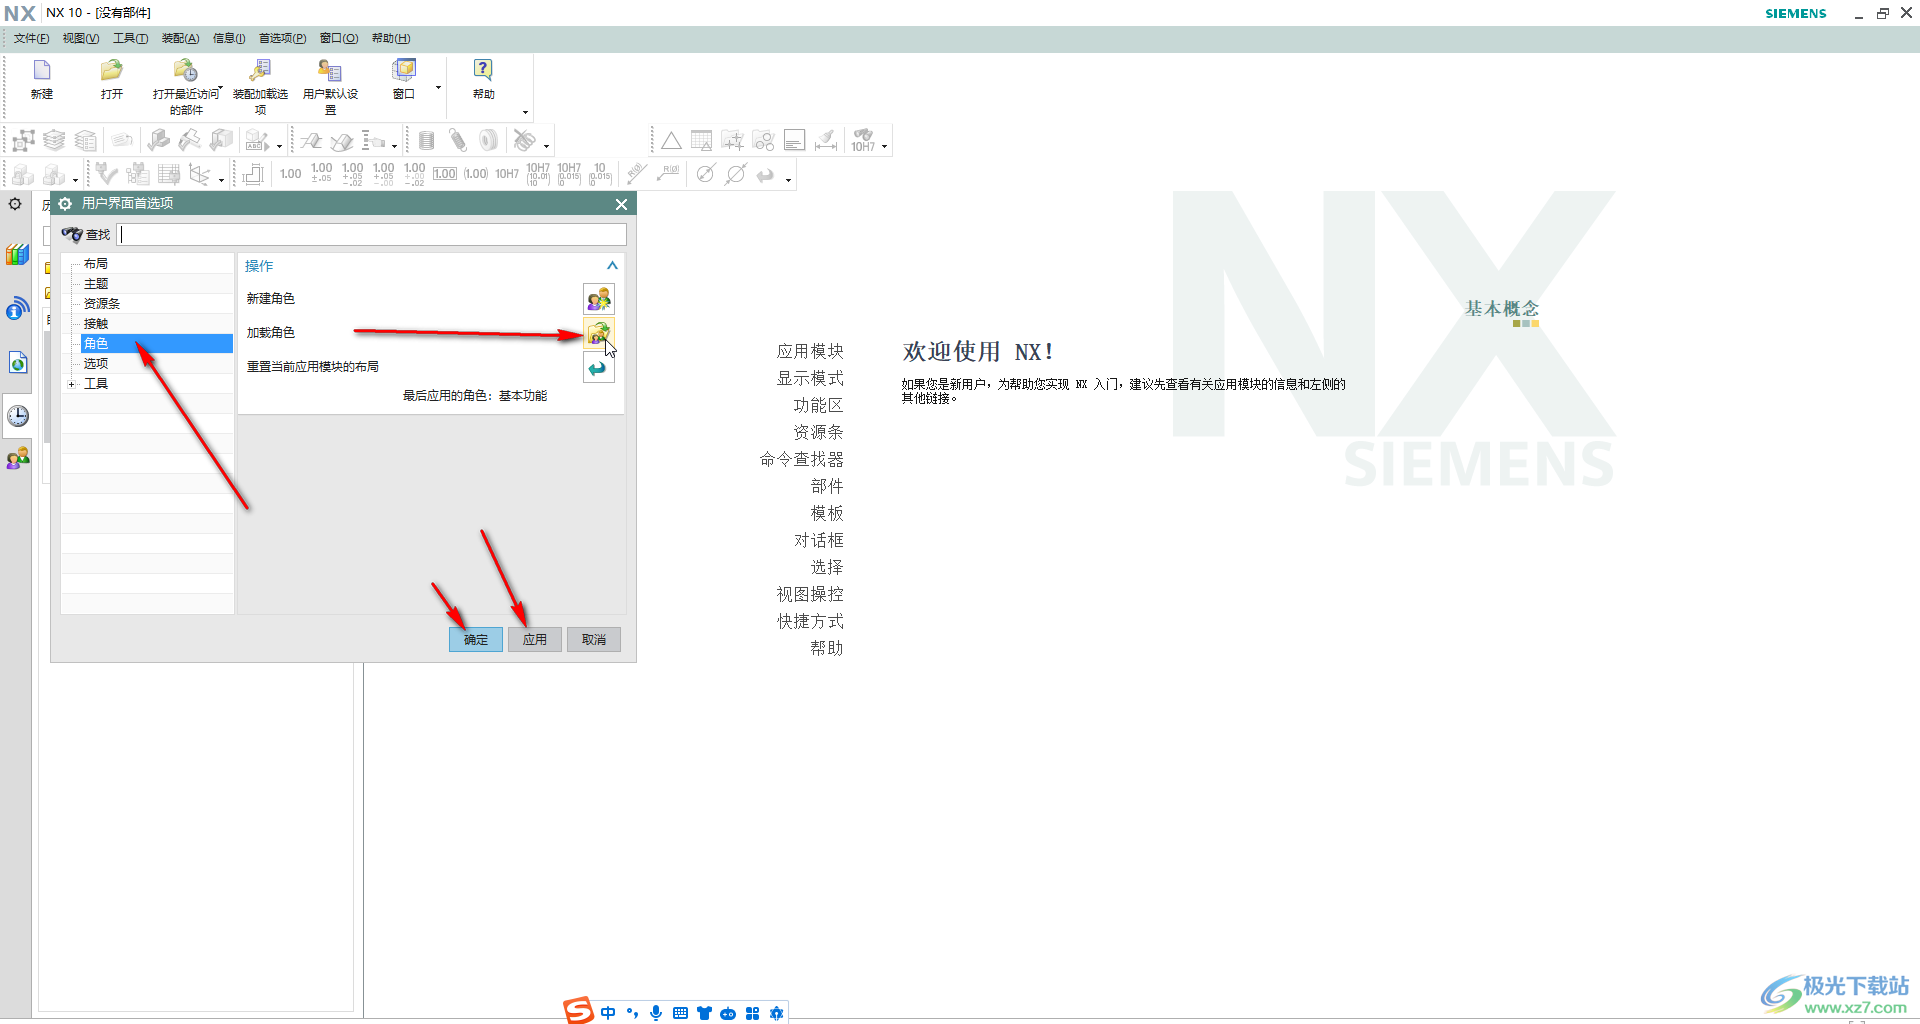This screenshot has height=1024, width=1920.
Task: Open the web browser resource bar tab
Action: (17, 362)
